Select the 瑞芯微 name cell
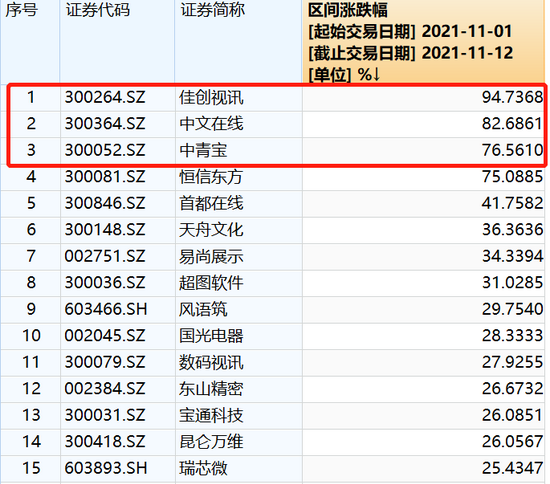 tap(203, 468)
